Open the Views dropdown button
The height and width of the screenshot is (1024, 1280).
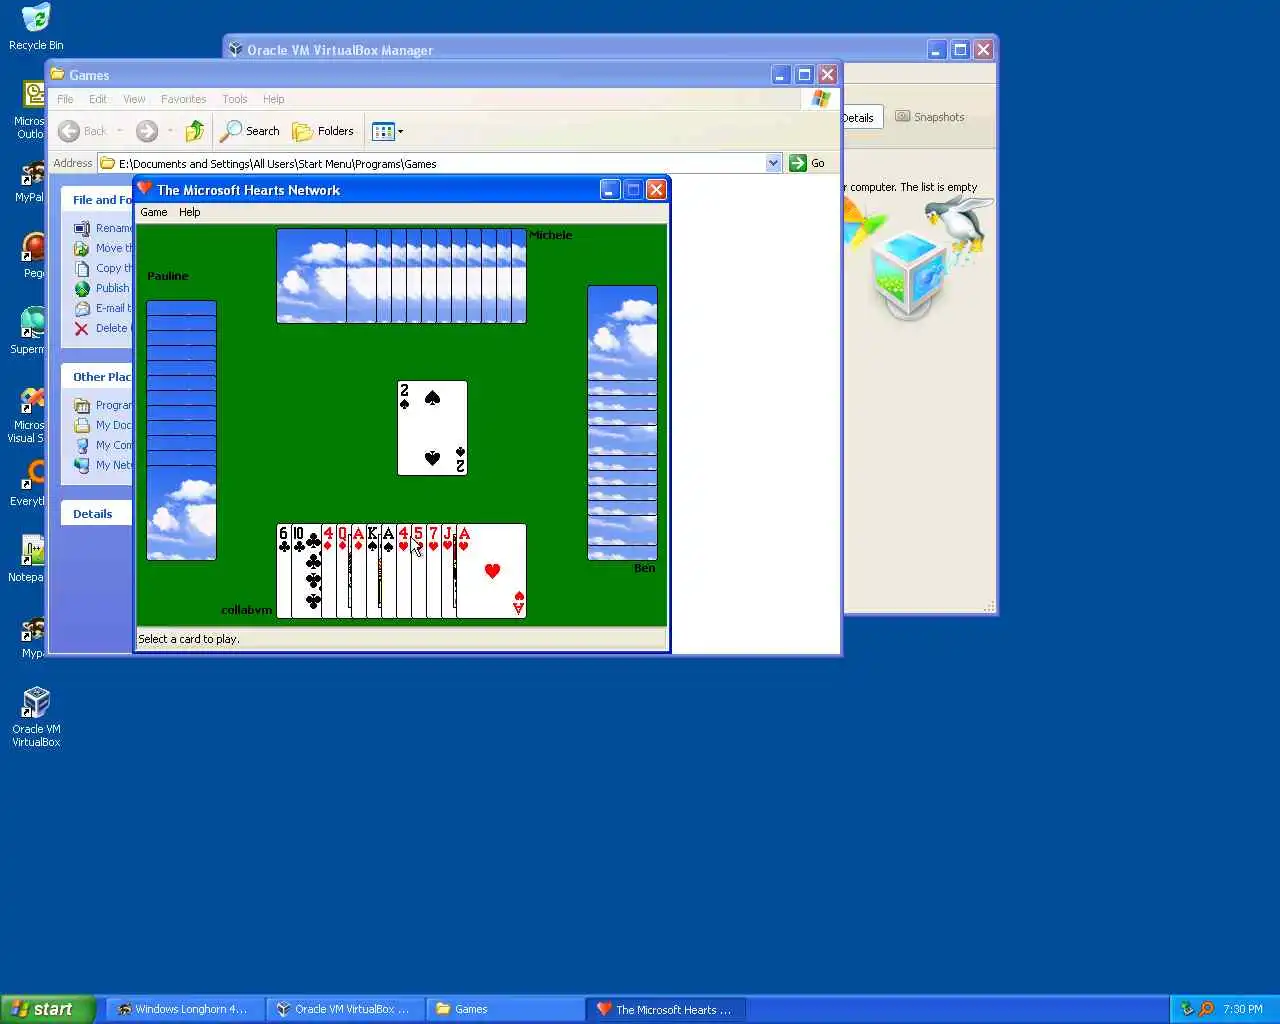point(387,131)
